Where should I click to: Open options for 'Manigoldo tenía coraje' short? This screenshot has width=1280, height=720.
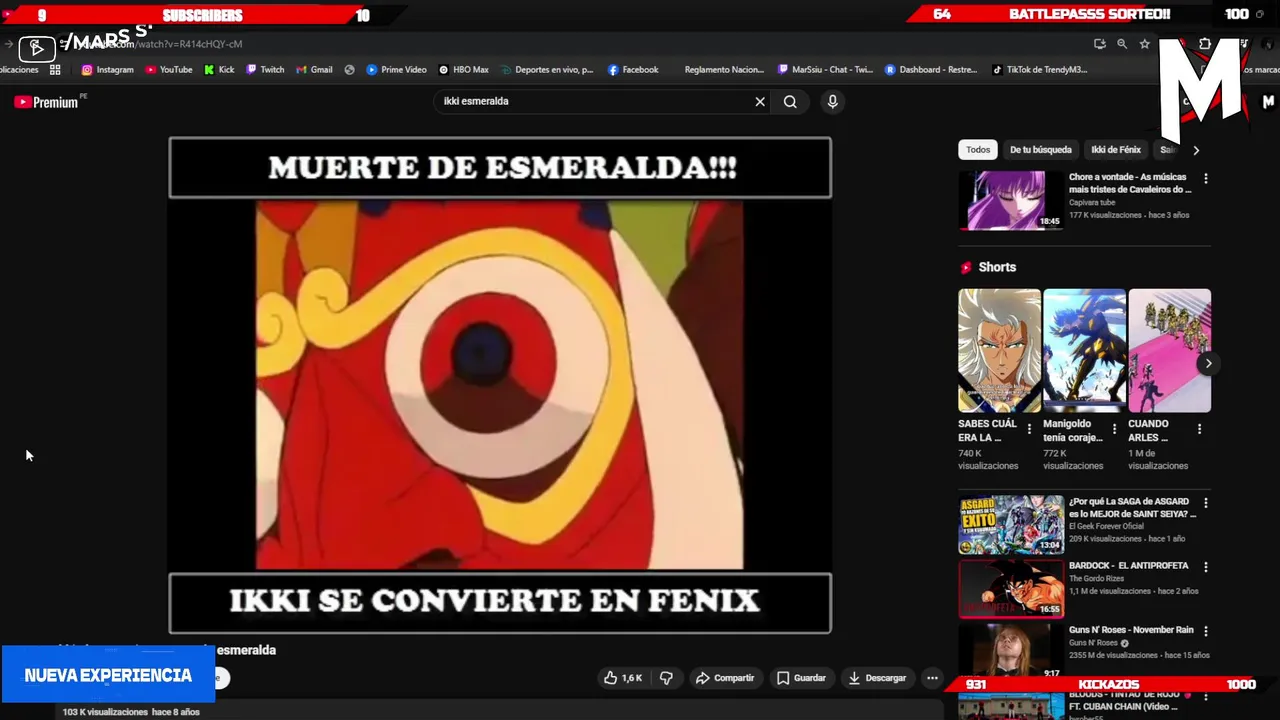coord(1114,429)
